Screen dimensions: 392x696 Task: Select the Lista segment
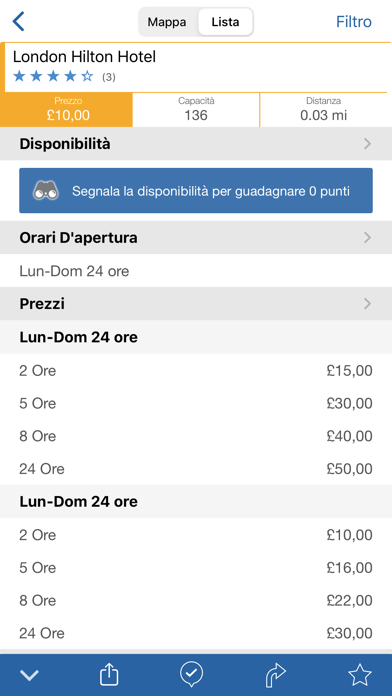click(x=226, y=21)
